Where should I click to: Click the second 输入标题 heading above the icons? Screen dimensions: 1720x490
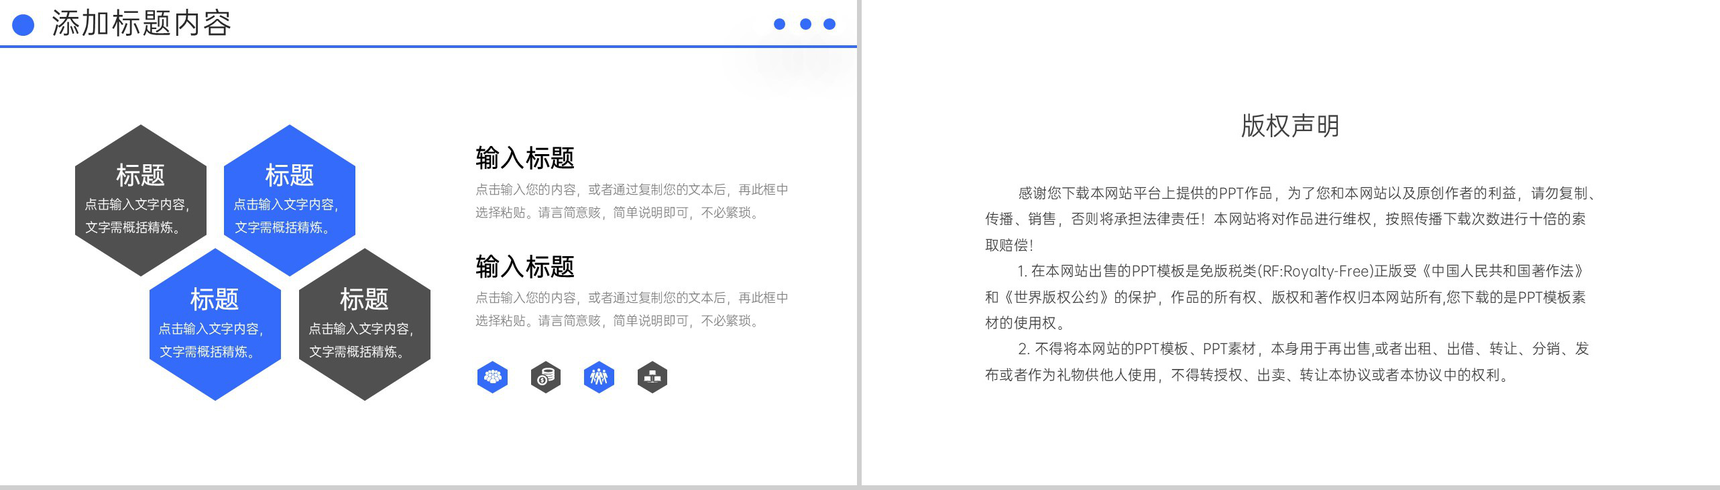tap(525, 267)
